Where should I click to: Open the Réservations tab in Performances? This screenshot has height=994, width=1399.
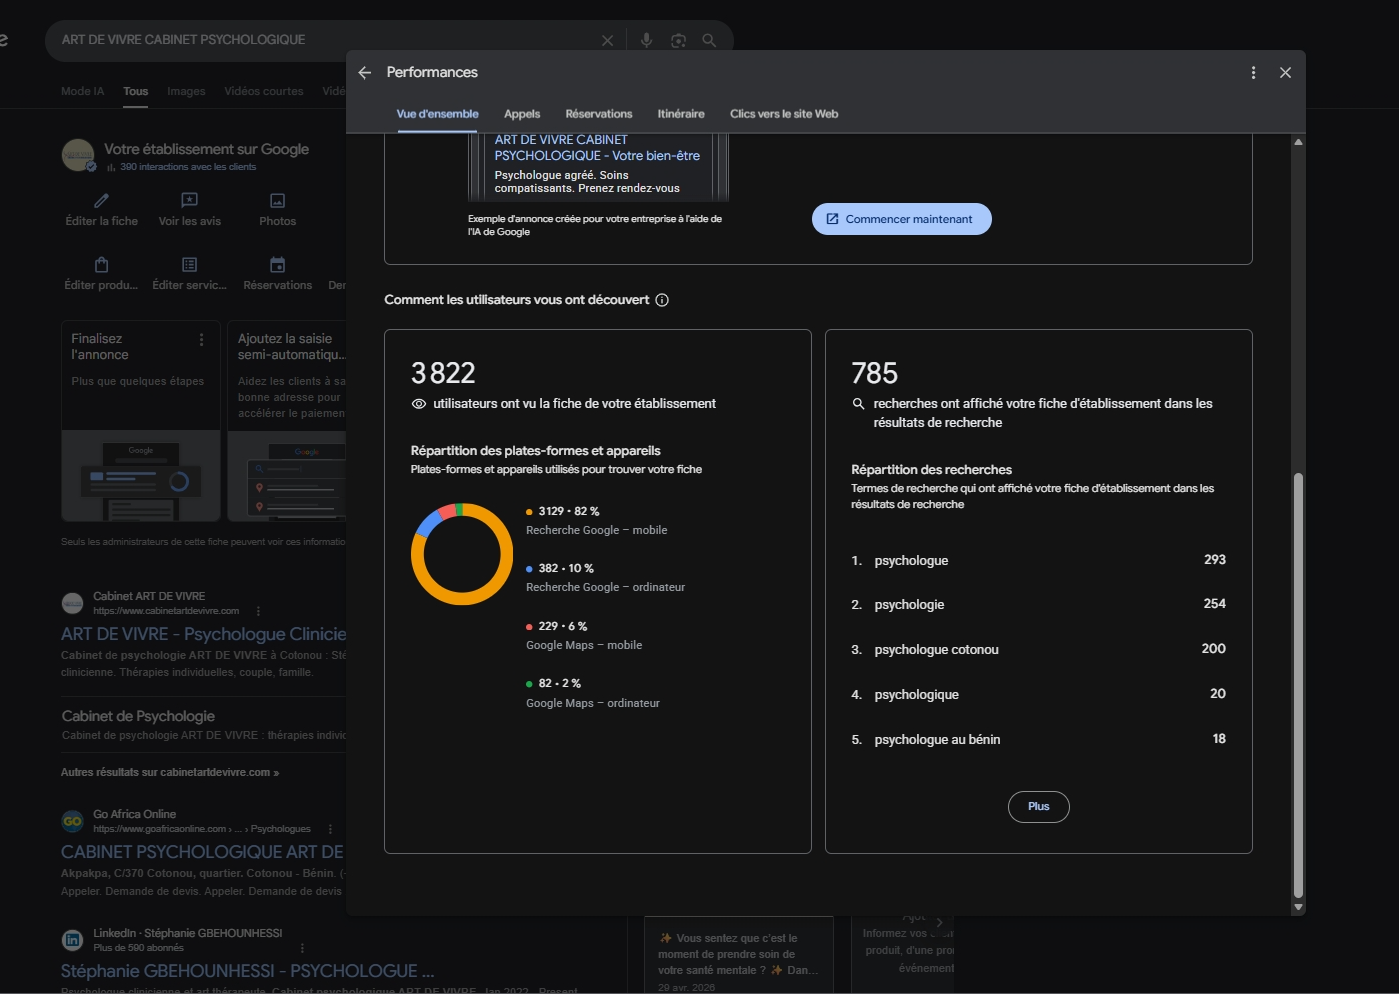click(599, 114)
